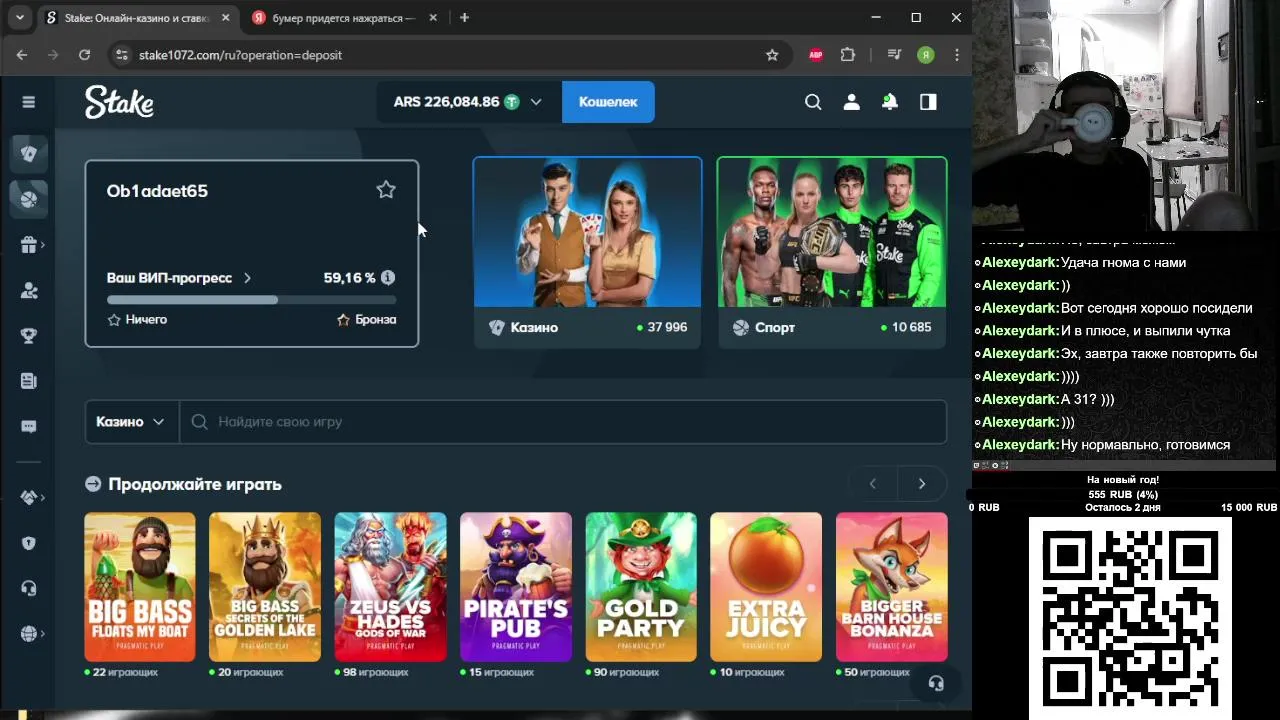
Task: Click the carousel previous arrow
Action: pyautogui.click(x=872, y=484)
